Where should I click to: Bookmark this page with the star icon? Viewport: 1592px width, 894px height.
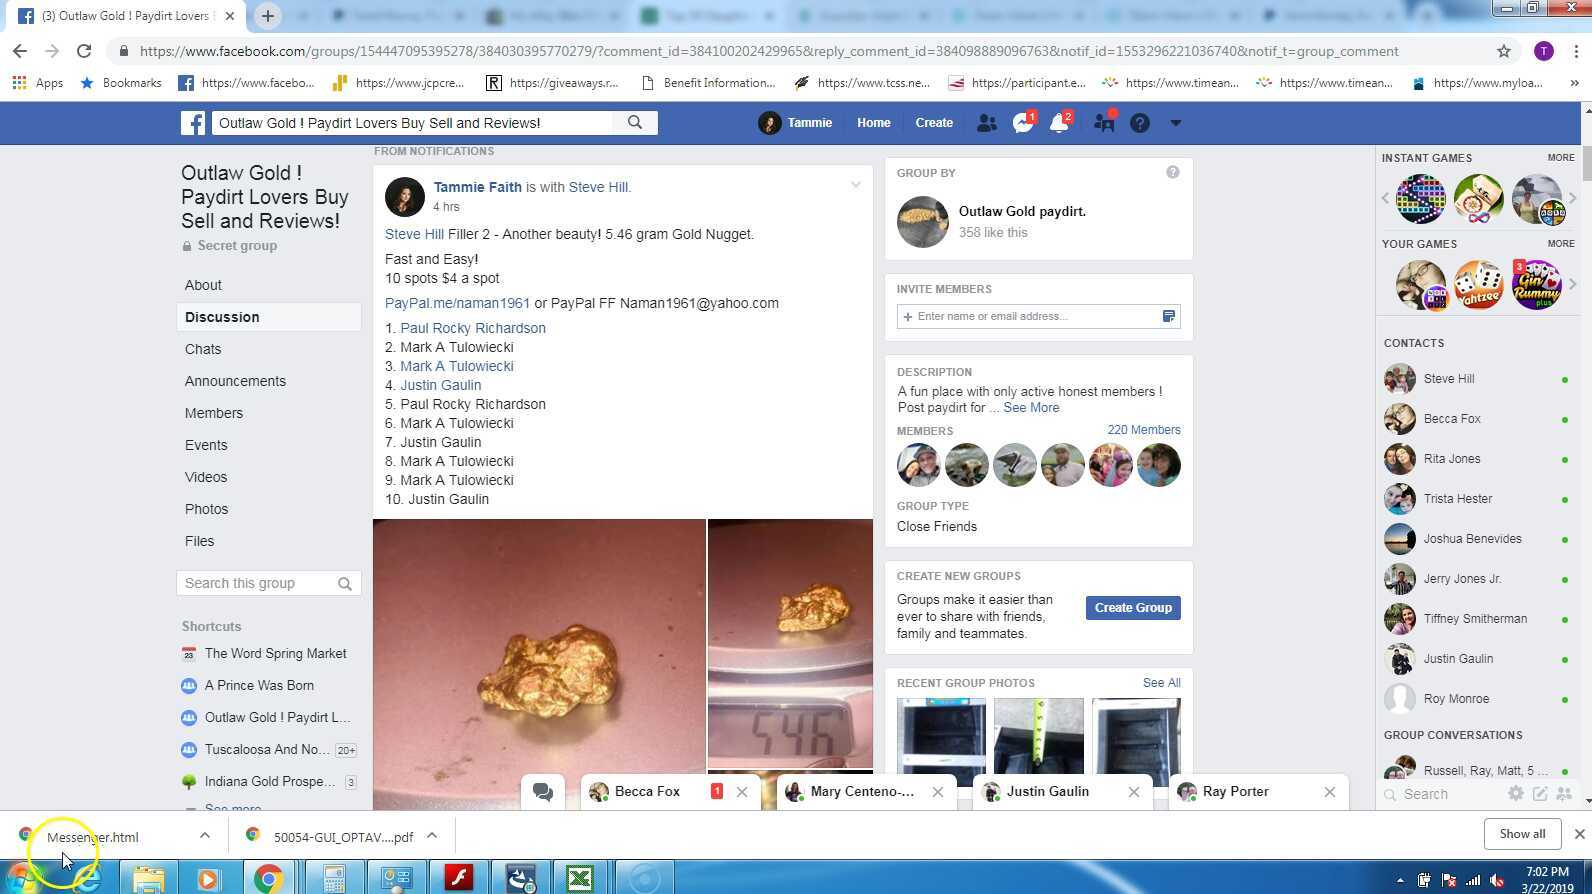point(1503,51)
